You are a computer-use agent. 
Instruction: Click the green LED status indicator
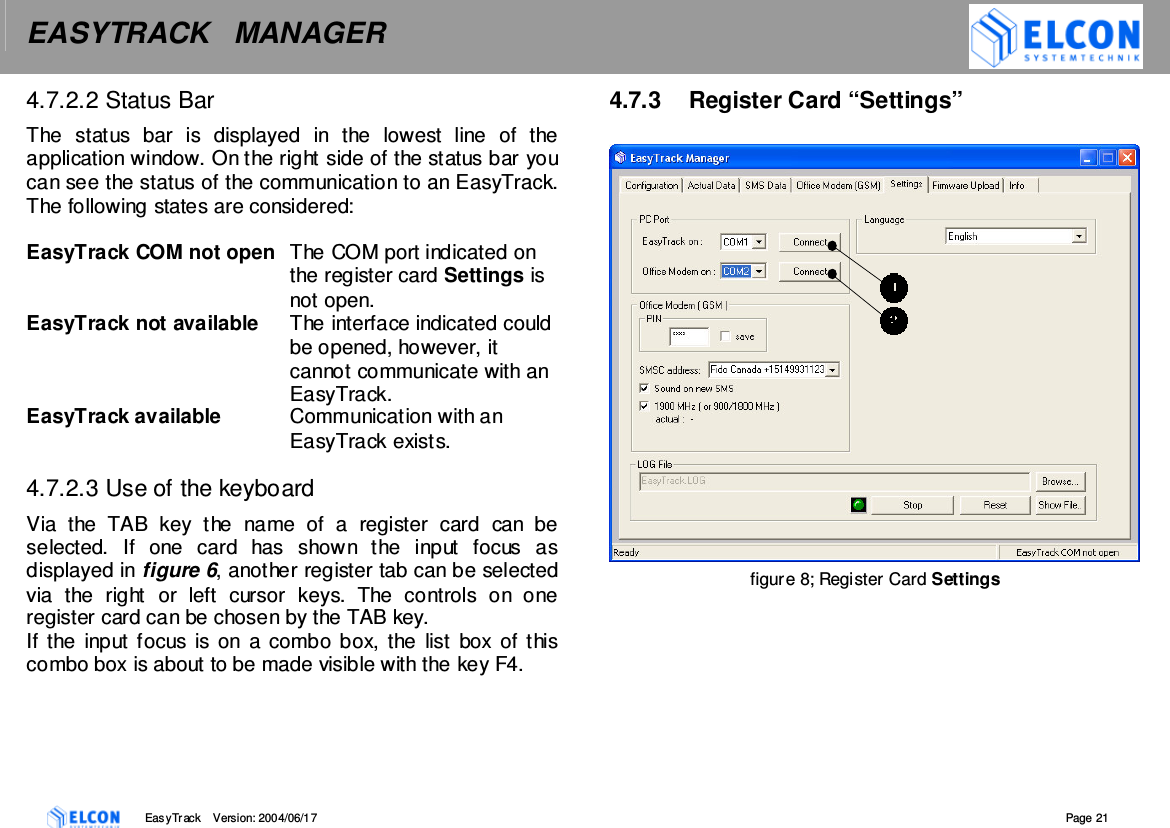[x=860, y=505]
